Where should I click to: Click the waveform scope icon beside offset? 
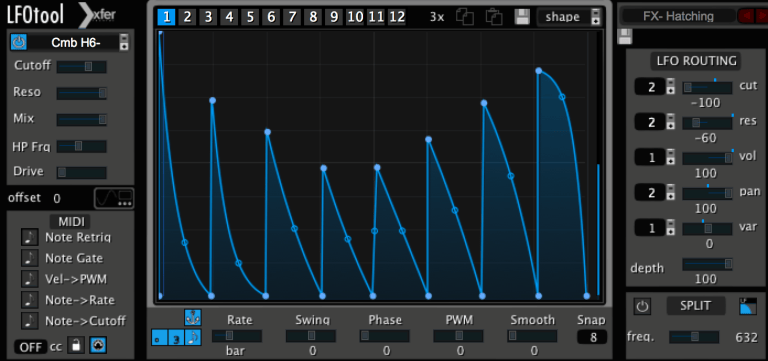coord(114,198)
